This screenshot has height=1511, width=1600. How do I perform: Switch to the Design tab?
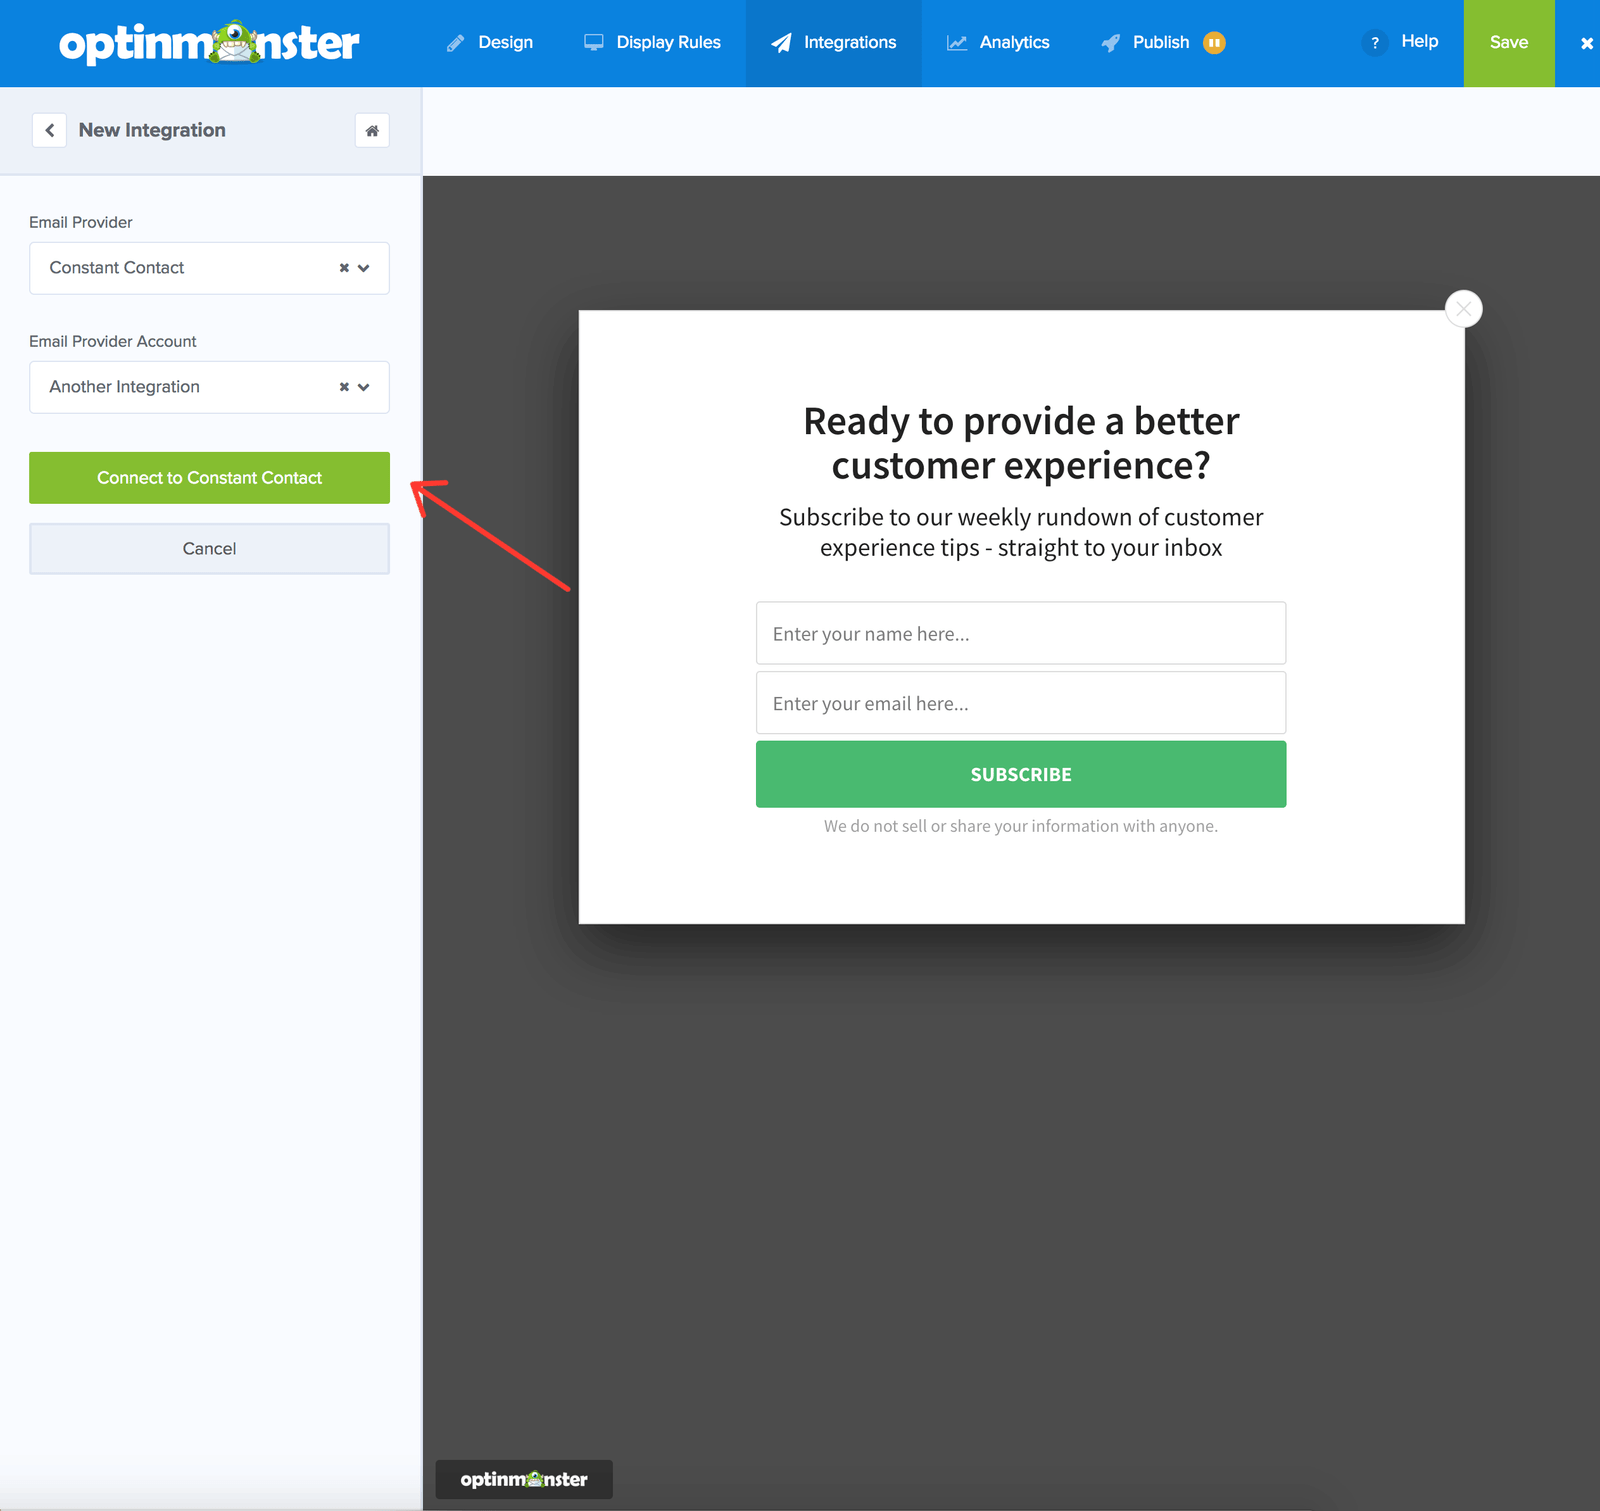[490, 43]
